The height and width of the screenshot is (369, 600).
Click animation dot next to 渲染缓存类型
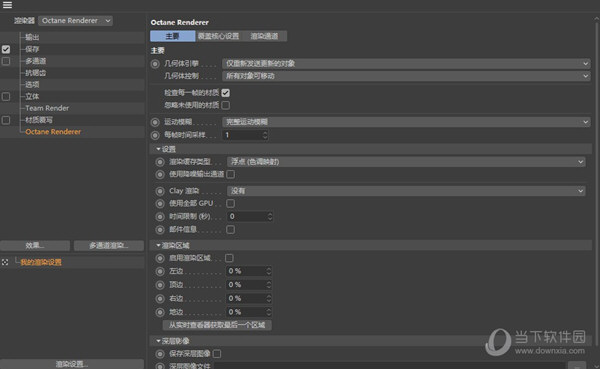coord(160,162)
